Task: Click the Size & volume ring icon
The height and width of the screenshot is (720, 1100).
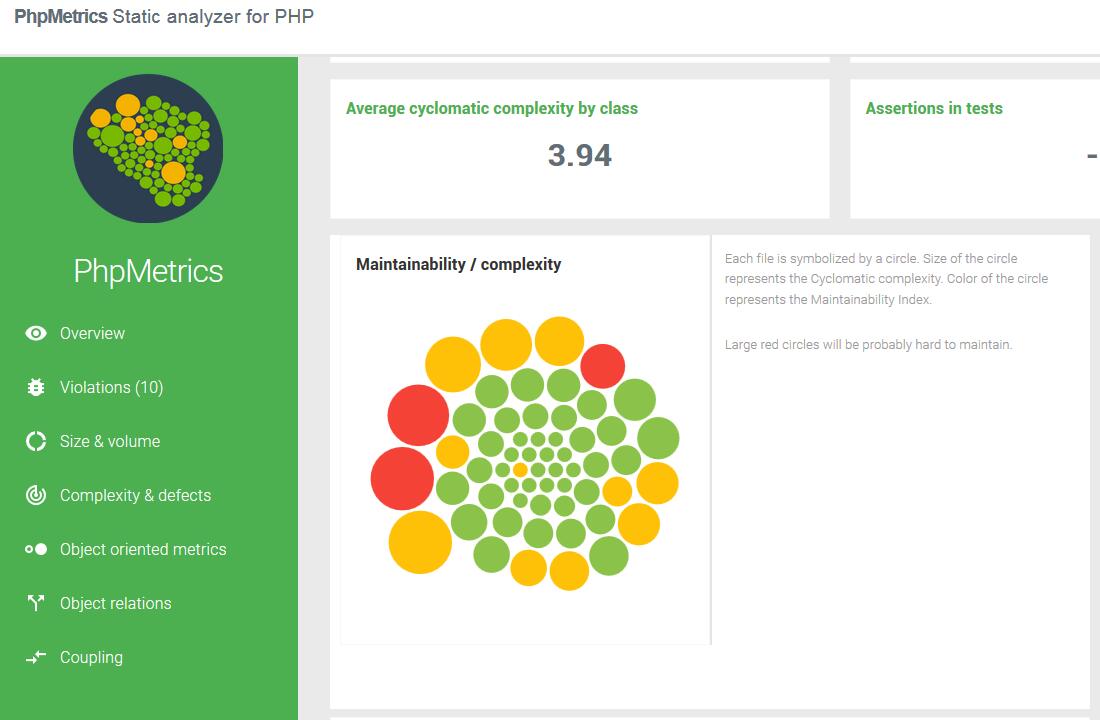Action: (36, 441)
